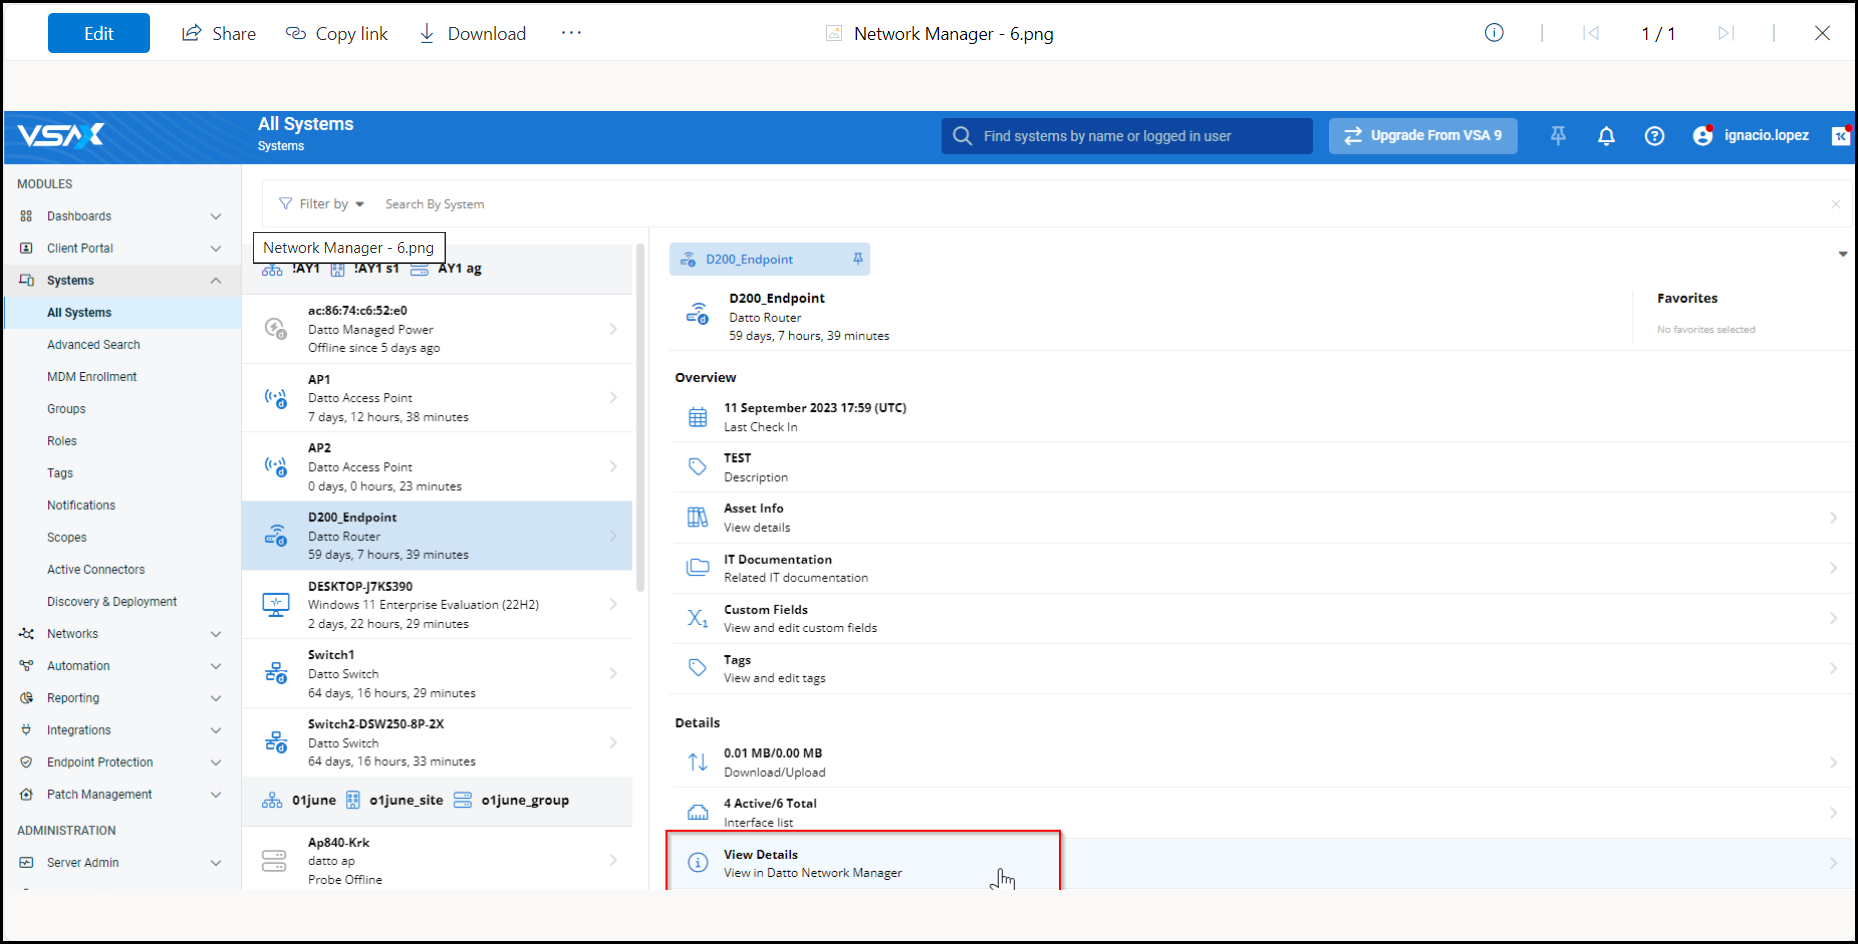Screen dimensions: 1858x944
Task: Select the D200_Endpoint router row
Action: [x=437, y=536]
